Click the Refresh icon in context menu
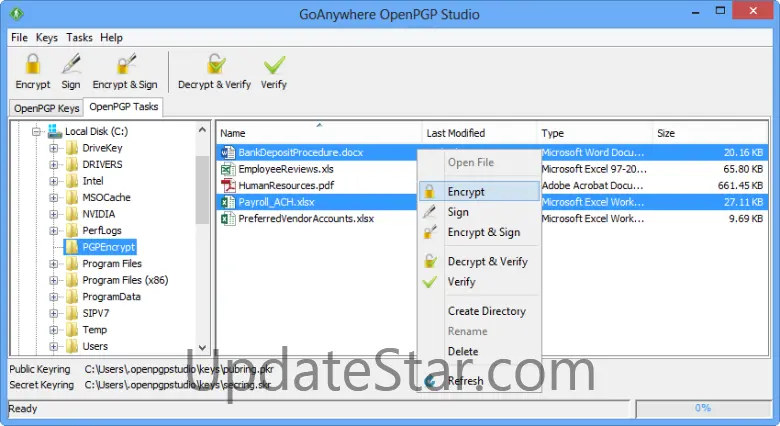 (431, 381)
